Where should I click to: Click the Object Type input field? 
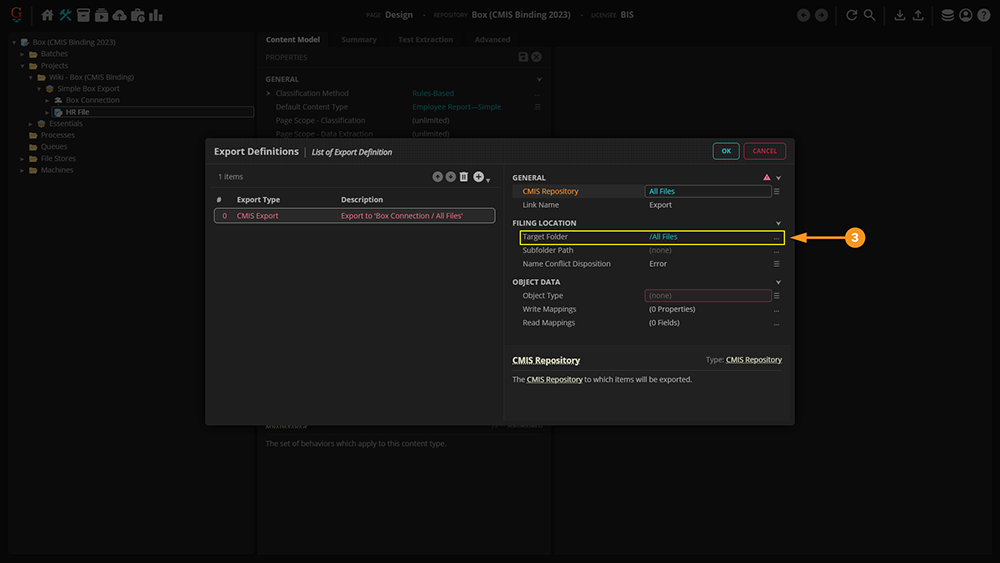click(x=708, y=296)
